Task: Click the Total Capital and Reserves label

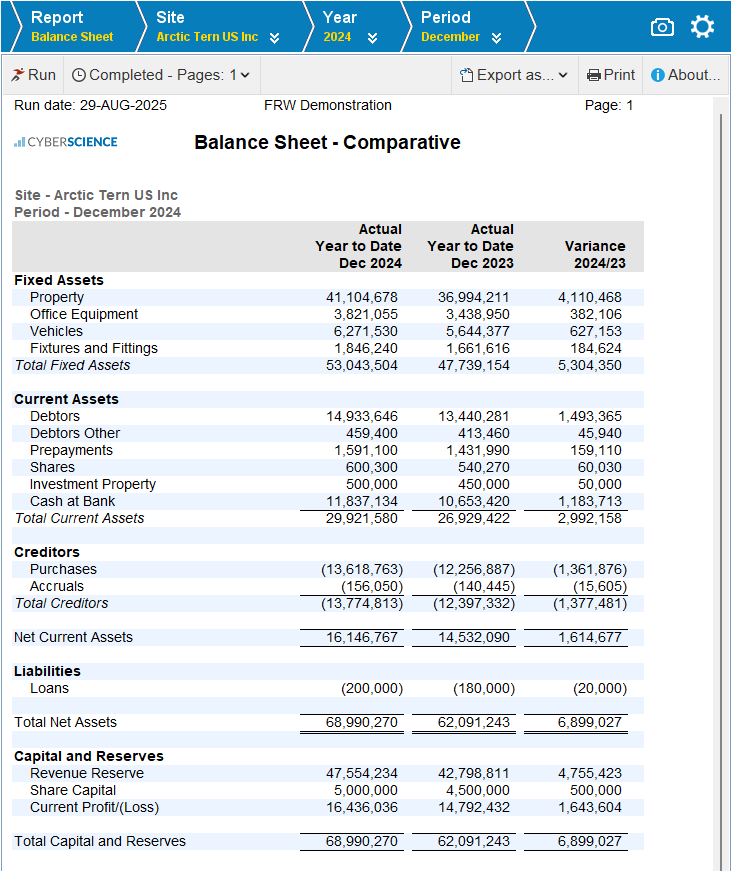Action: 100,841
